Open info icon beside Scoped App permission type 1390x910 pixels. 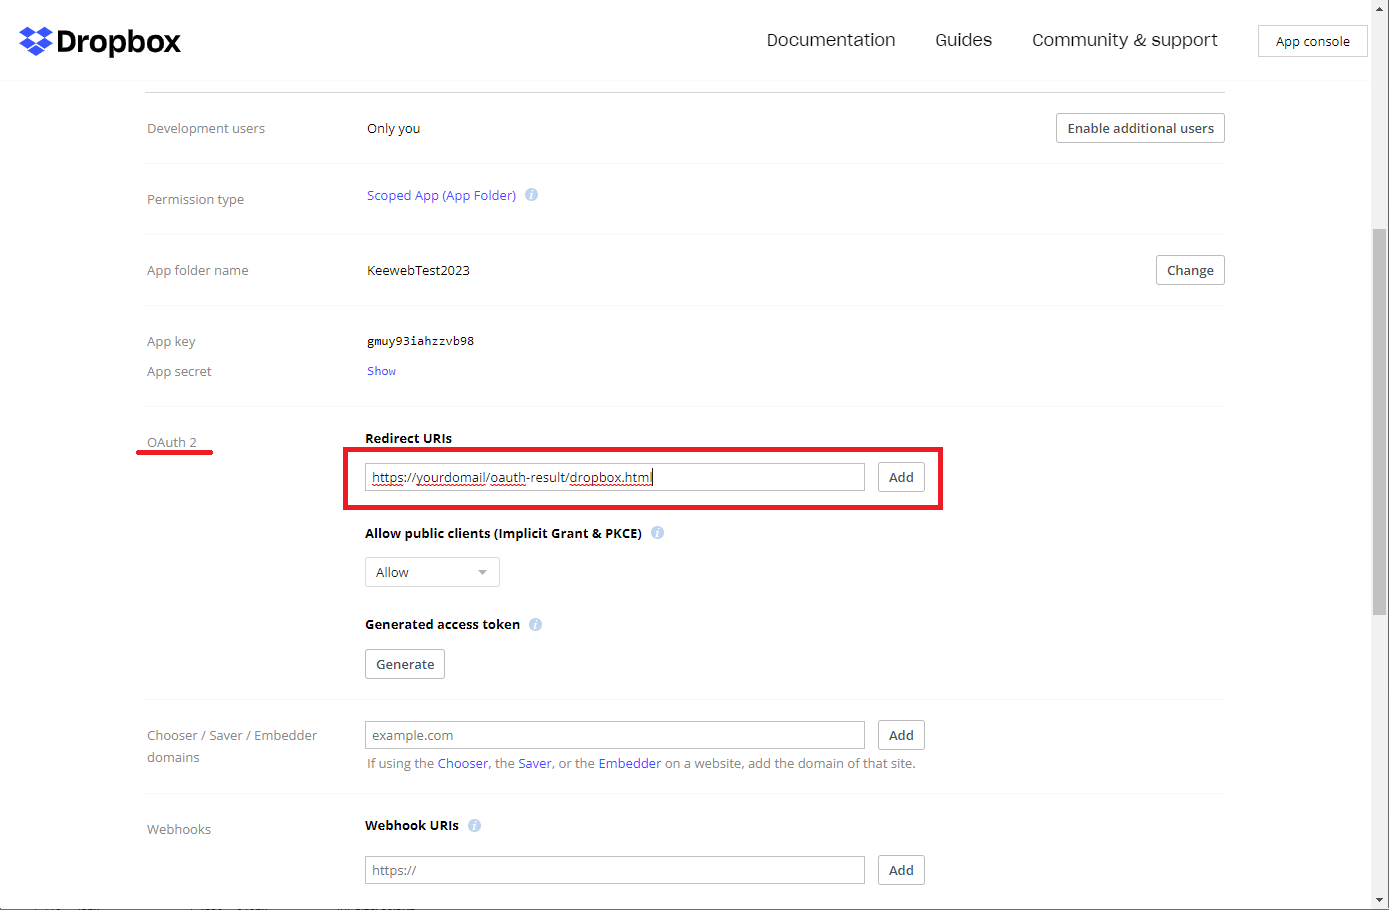532,195
